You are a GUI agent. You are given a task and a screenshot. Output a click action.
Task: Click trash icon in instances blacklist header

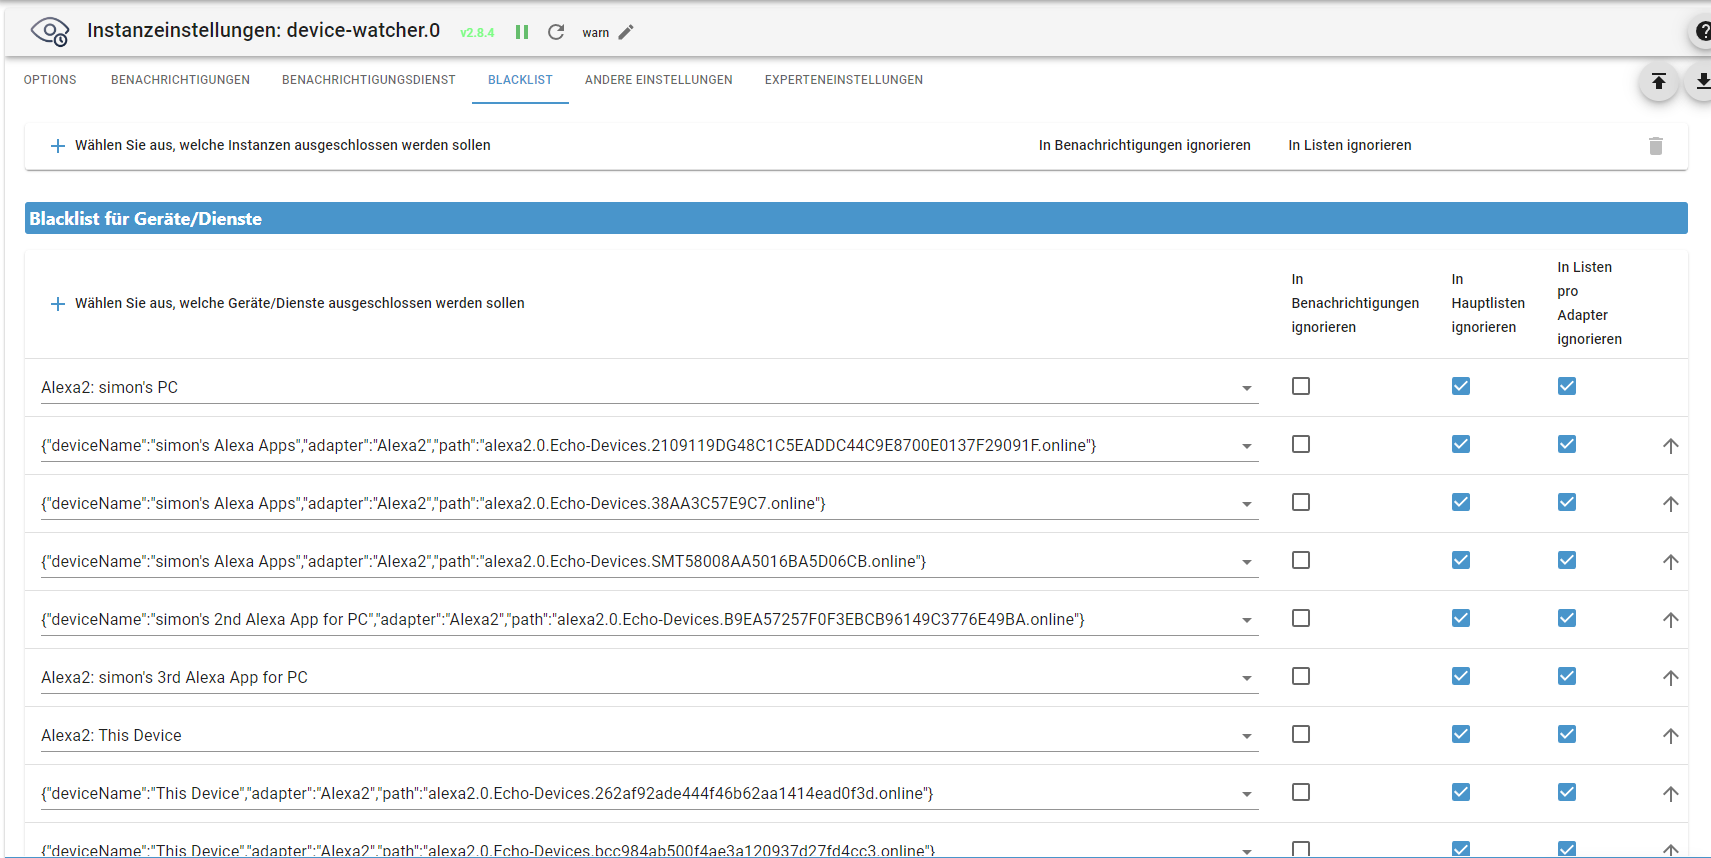pos(1656,146)
